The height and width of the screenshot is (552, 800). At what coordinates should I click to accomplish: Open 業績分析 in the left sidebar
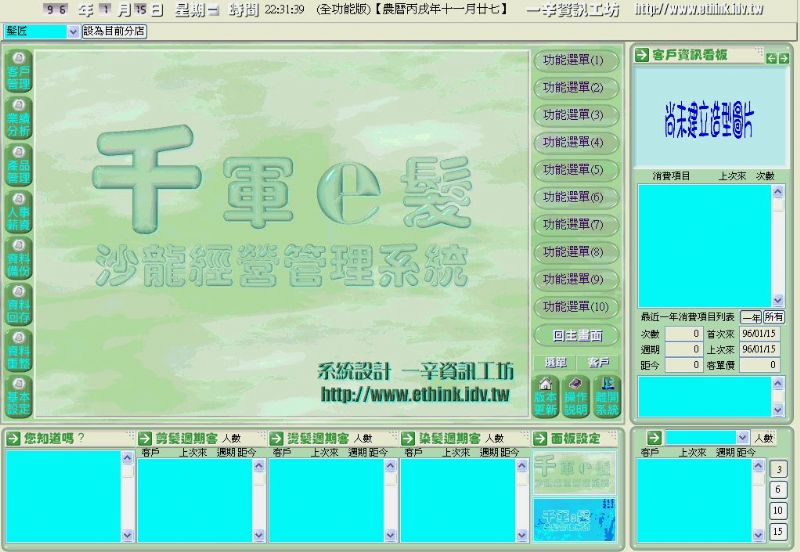click(19, 118)
